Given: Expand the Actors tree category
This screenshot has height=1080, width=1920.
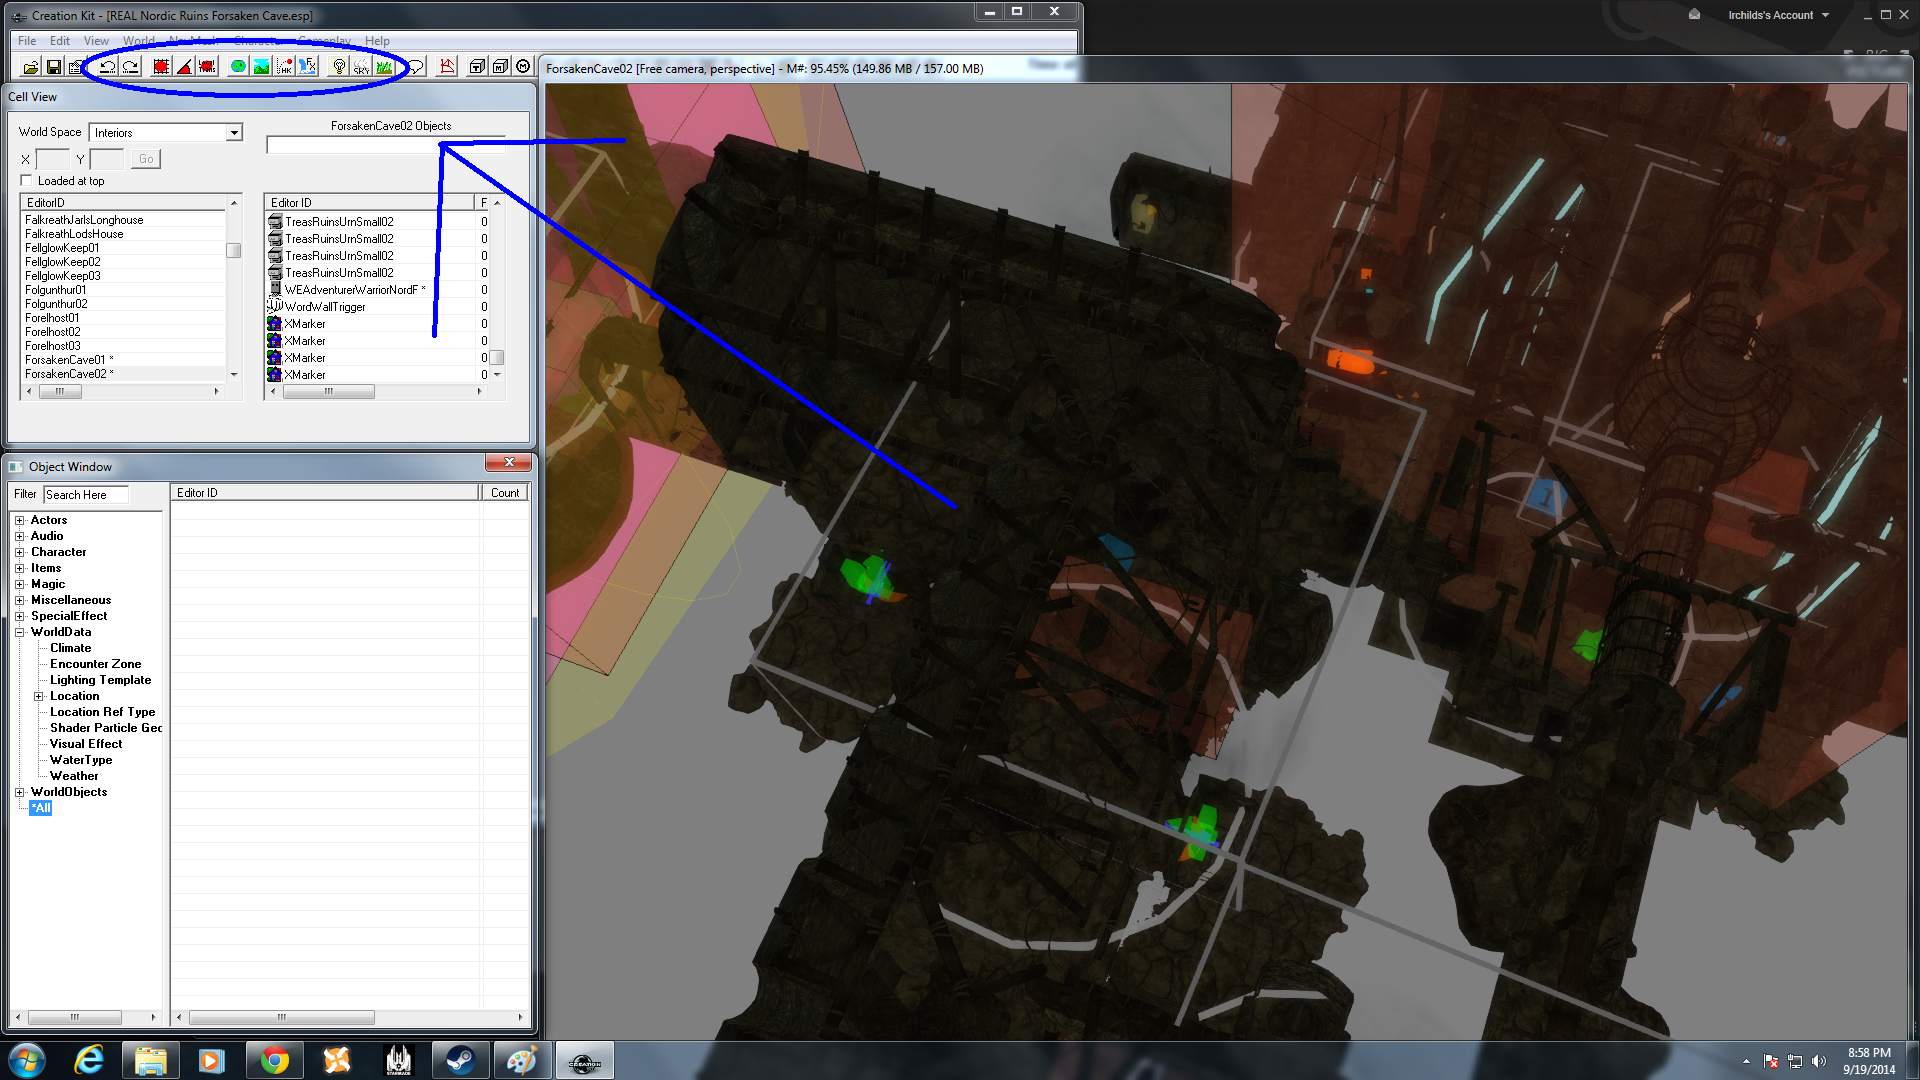Looking at the screenshot, I should click(19, 520).
